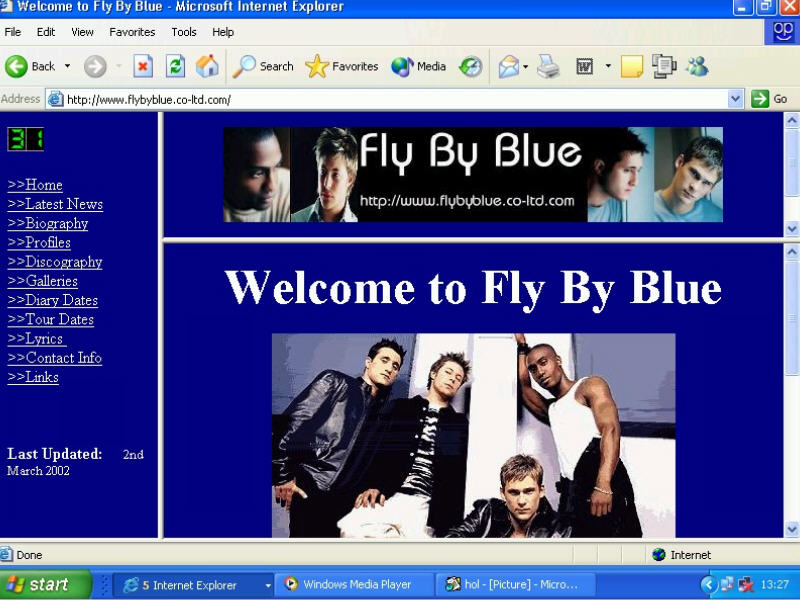Click the band group photo
The image size is (800, 600).
point(473,435)
